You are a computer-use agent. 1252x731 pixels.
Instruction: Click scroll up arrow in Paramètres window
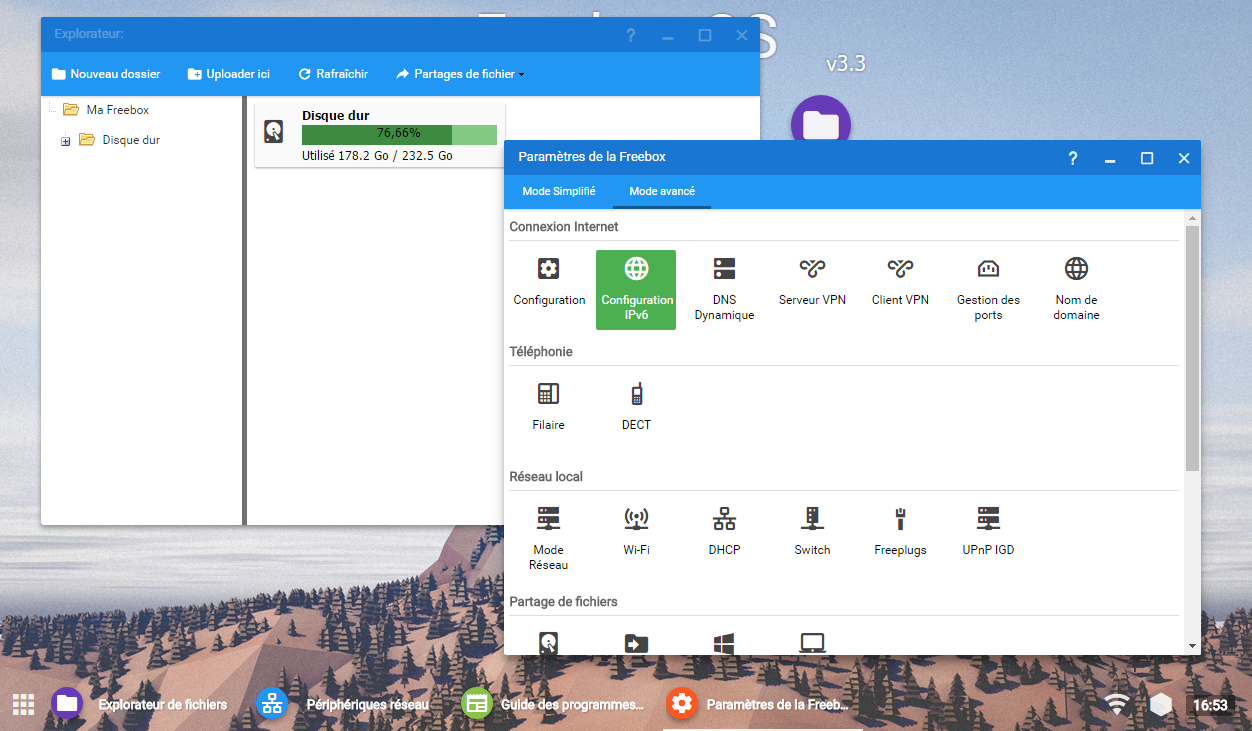(1192, 217)
